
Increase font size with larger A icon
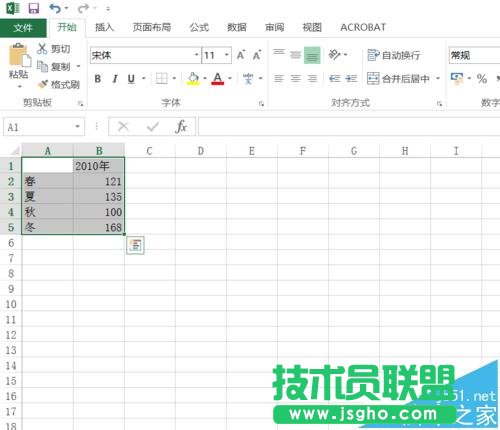(x=241, y=55)
